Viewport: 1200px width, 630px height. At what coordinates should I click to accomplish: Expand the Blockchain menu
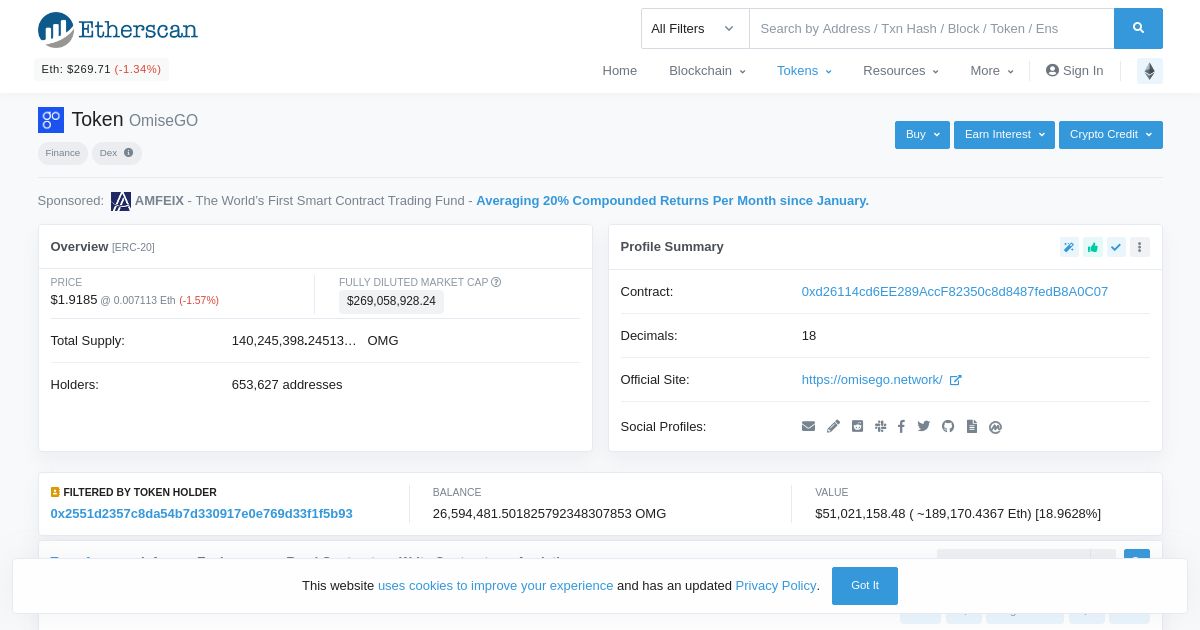707,71
